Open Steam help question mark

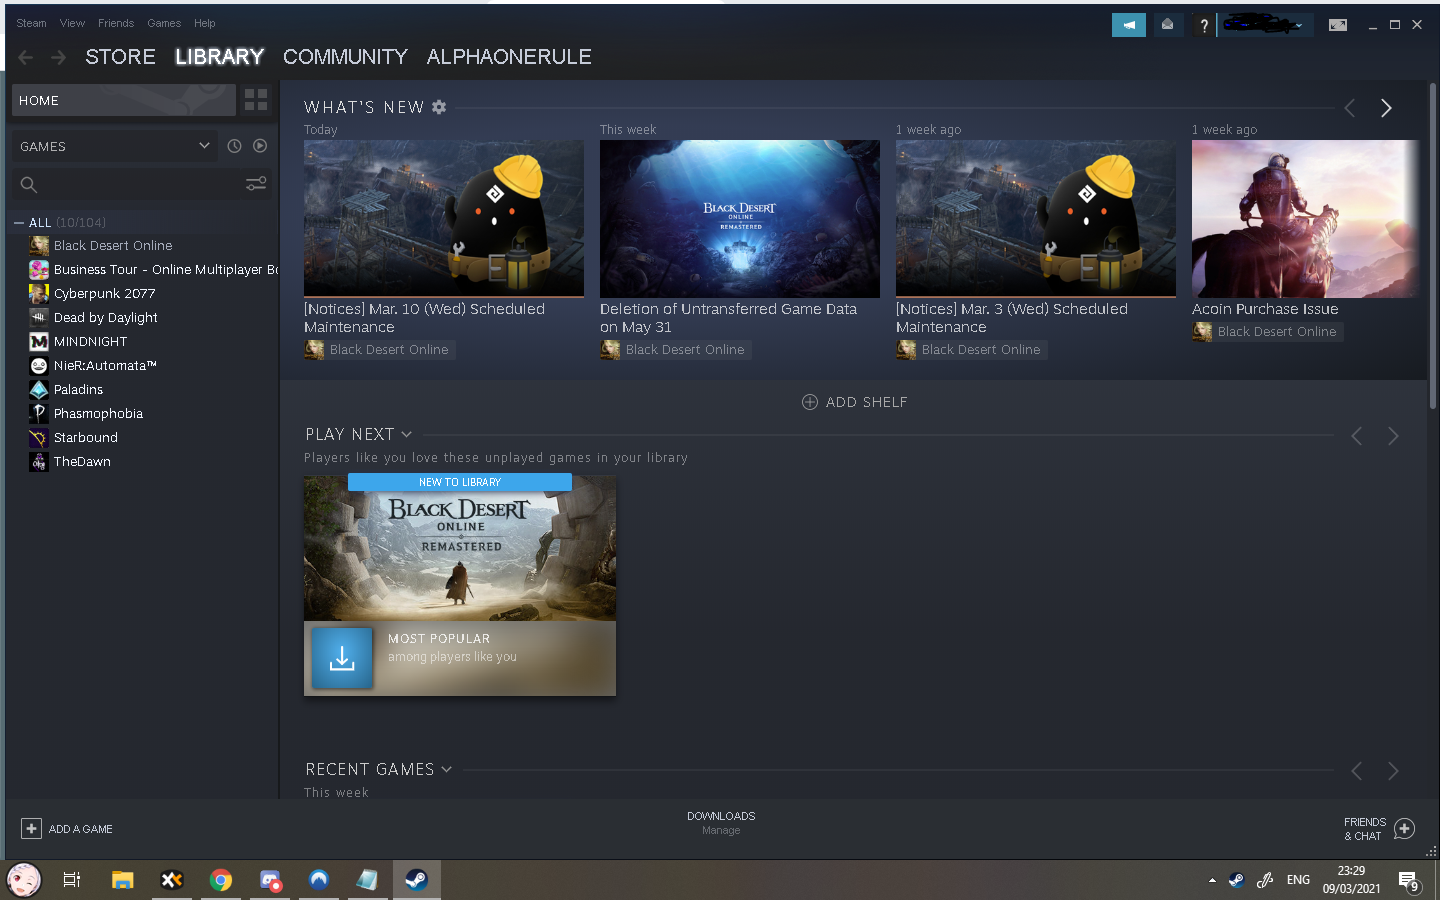click(1204, 25)
